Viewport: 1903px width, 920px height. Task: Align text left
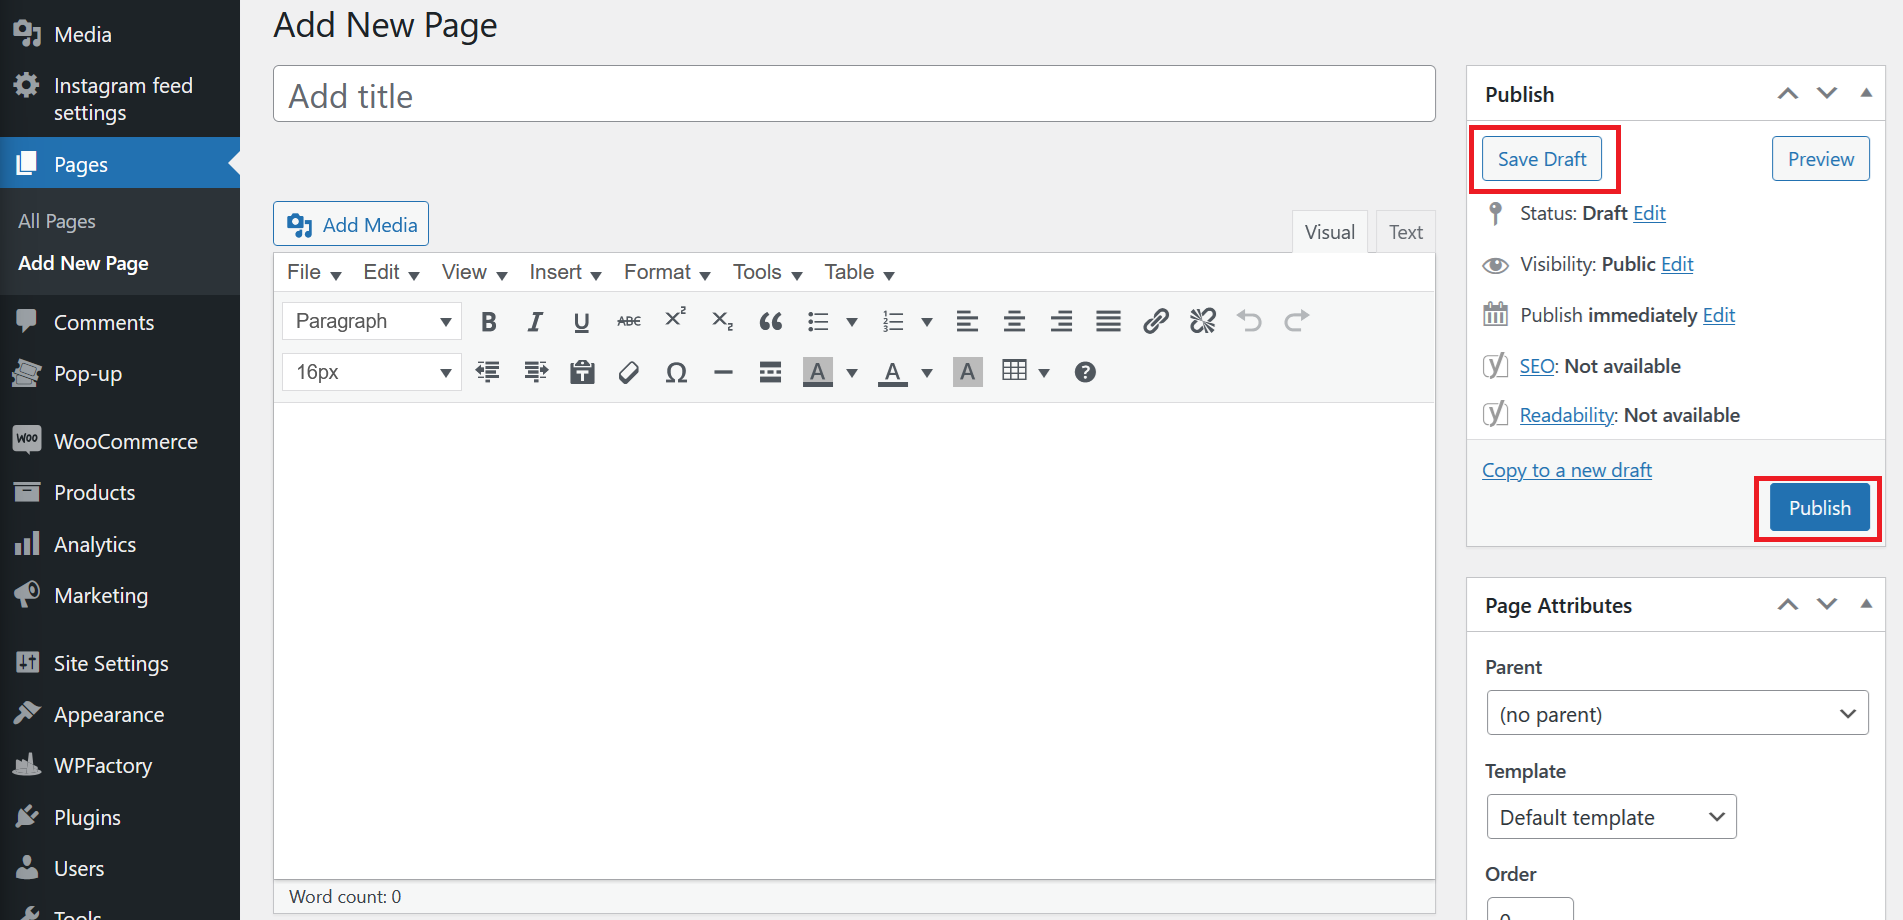click(967, 321)
